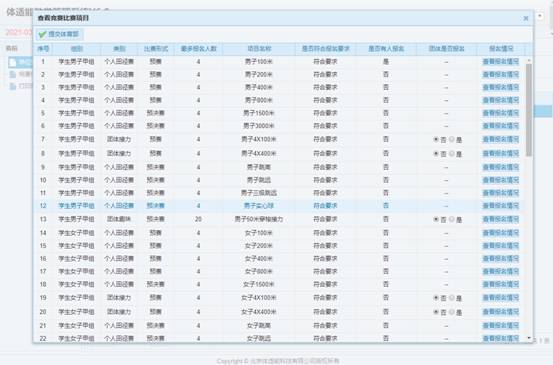Select the second file icon in left sidebar
The height and width of the screenshot is (365, 553).
click(13, 74)
